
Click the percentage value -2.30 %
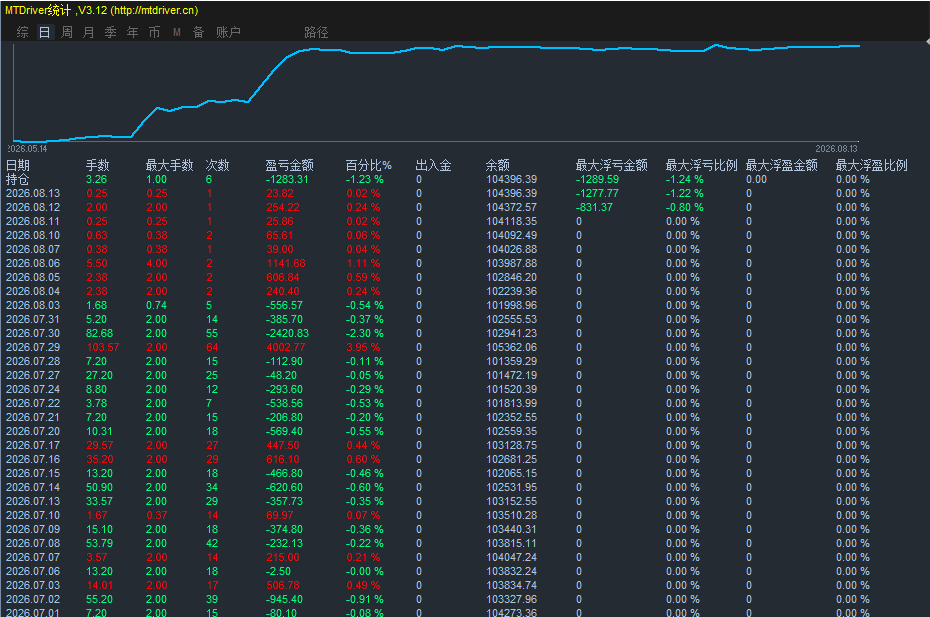coord(365,333)
